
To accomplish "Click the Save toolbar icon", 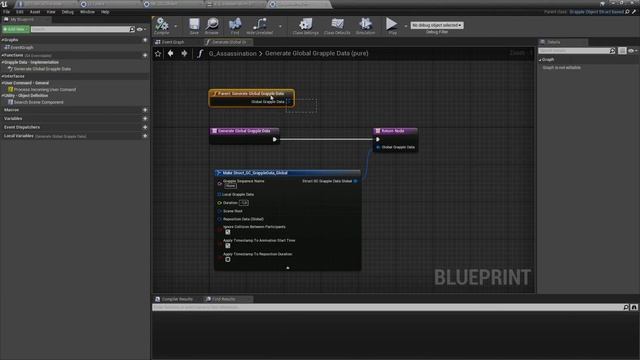I will pos(194,24).
